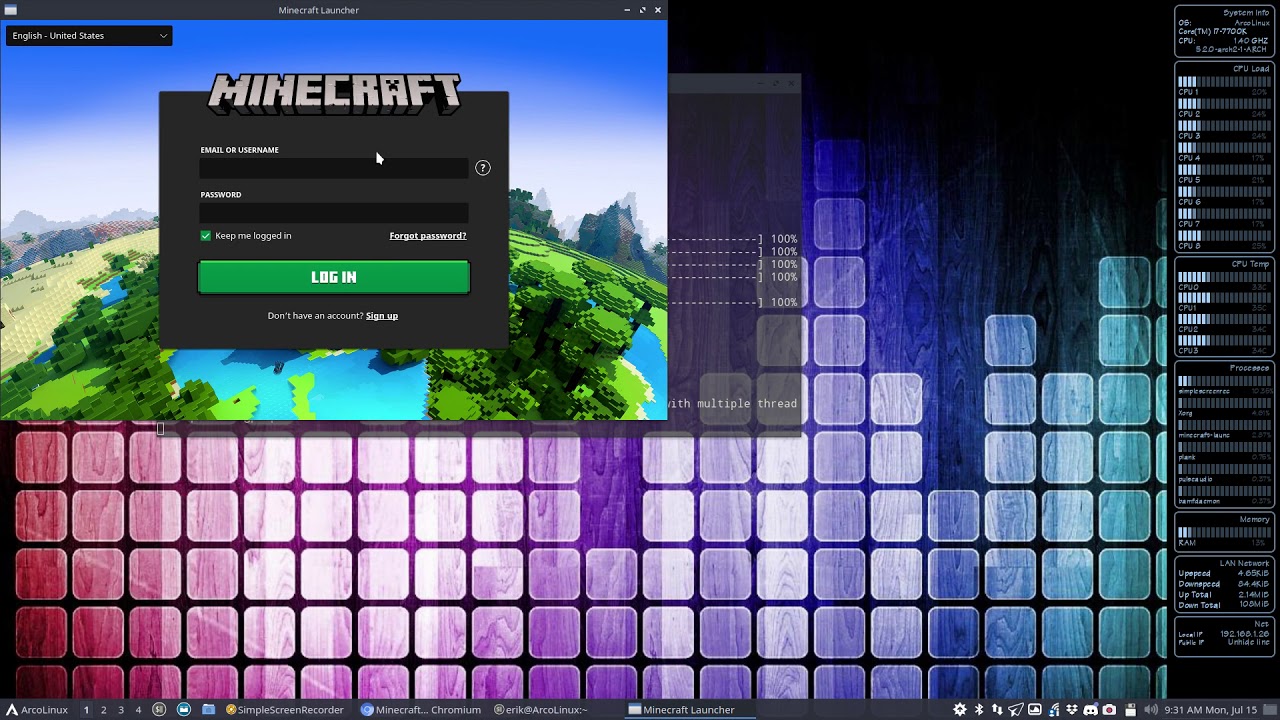Image resolution: width=1280 pixels, height=720 pixels.
Task: Open the blue browser launcher icon in the panel
Action: (184, 710)
